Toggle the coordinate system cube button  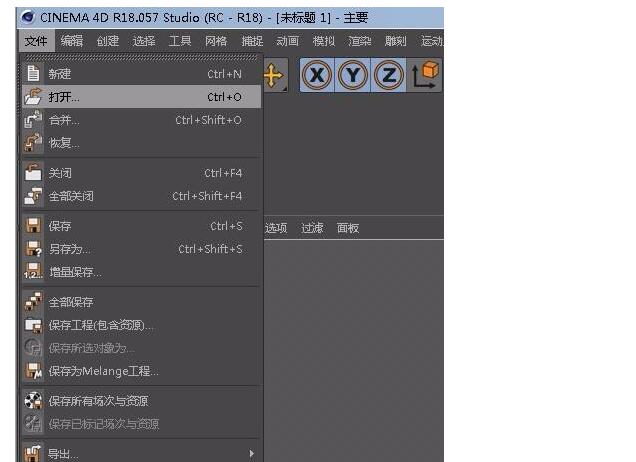pyautogui.click(x=424, y=75)
